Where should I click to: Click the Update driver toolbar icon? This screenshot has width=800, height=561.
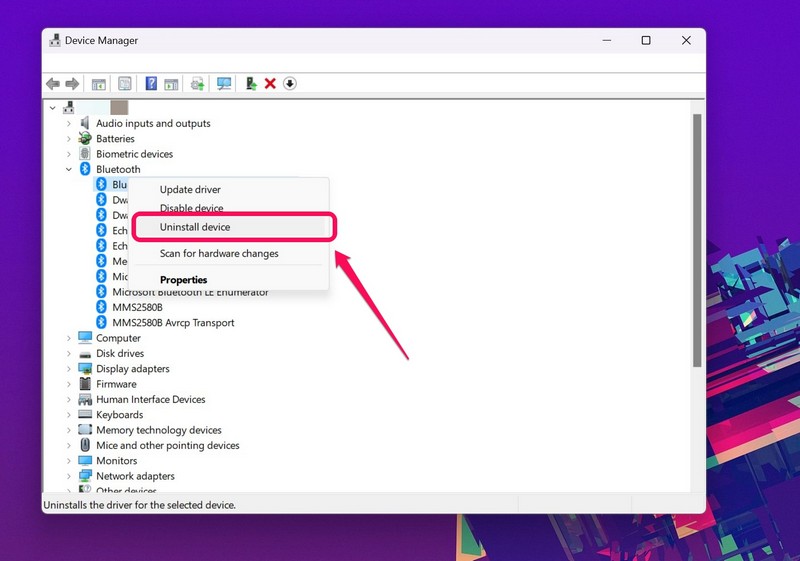click(197, 84)
